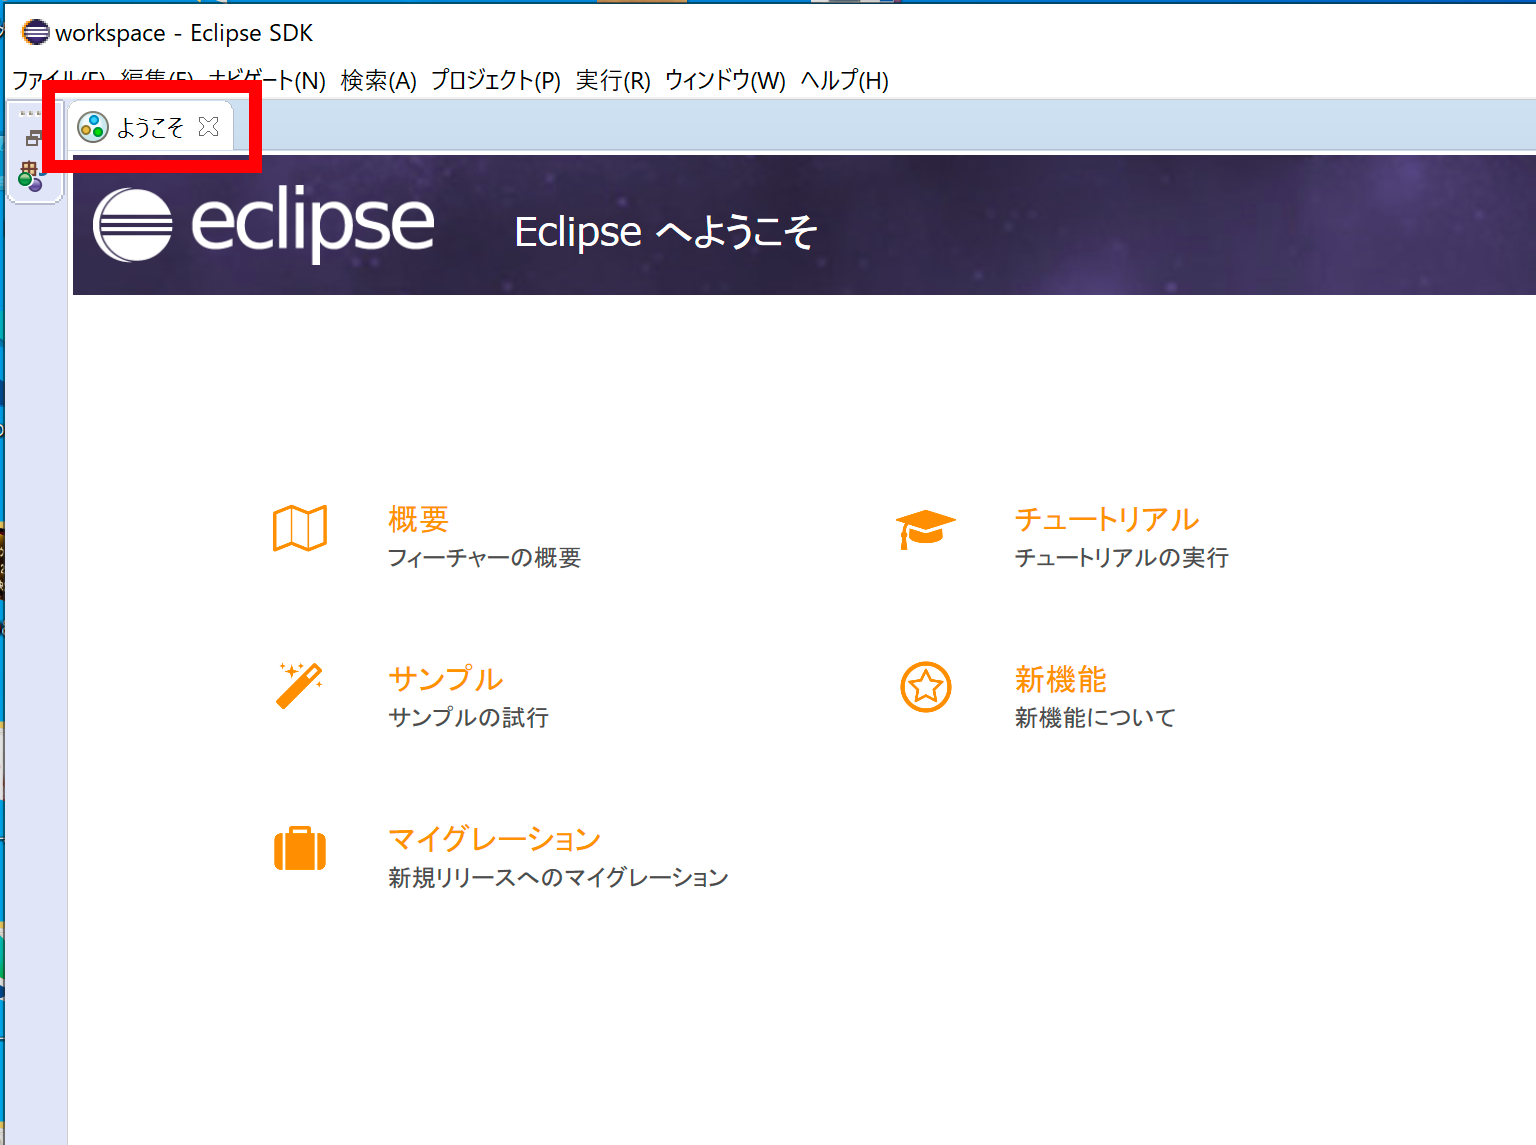
Task: Click the 概要 overview link
Action: click(418, 519)
